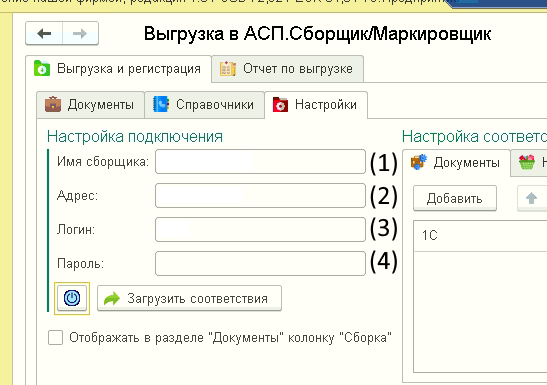Viewport: 547px width, 385px height.
Task: Click the briefcase icon on Документы tab
Action: (x=53, y=104)
